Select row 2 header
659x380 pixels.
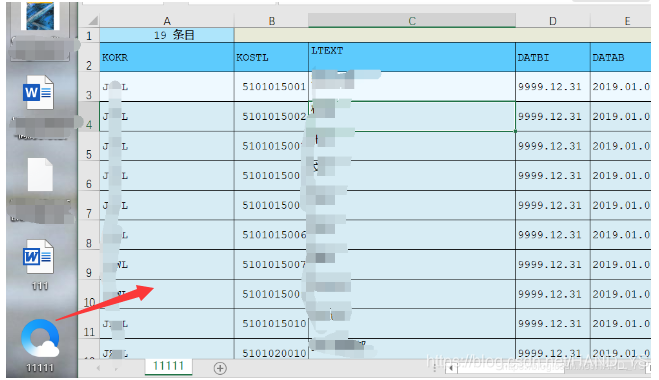tap(89, 57)
